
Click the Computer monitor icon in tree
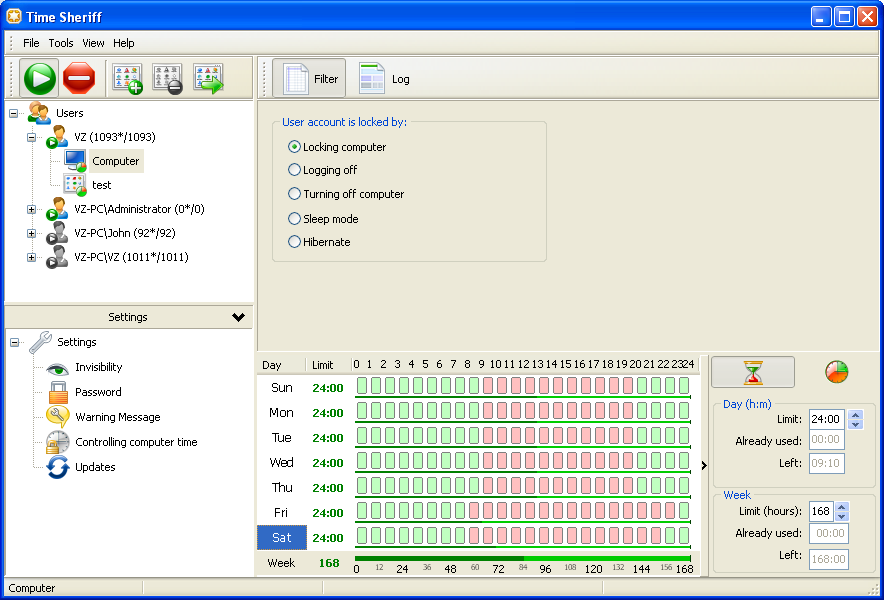pos(74,161)
